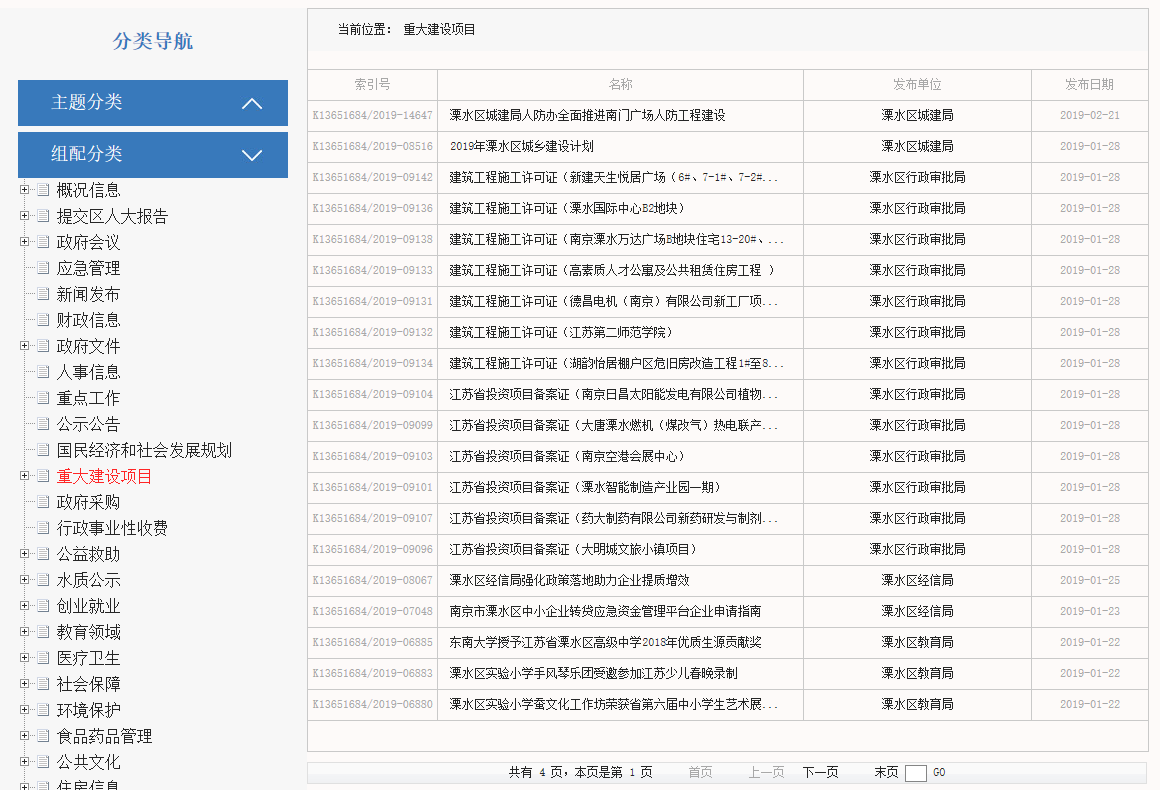Click document icon beside 财政信息

point(43,320)
